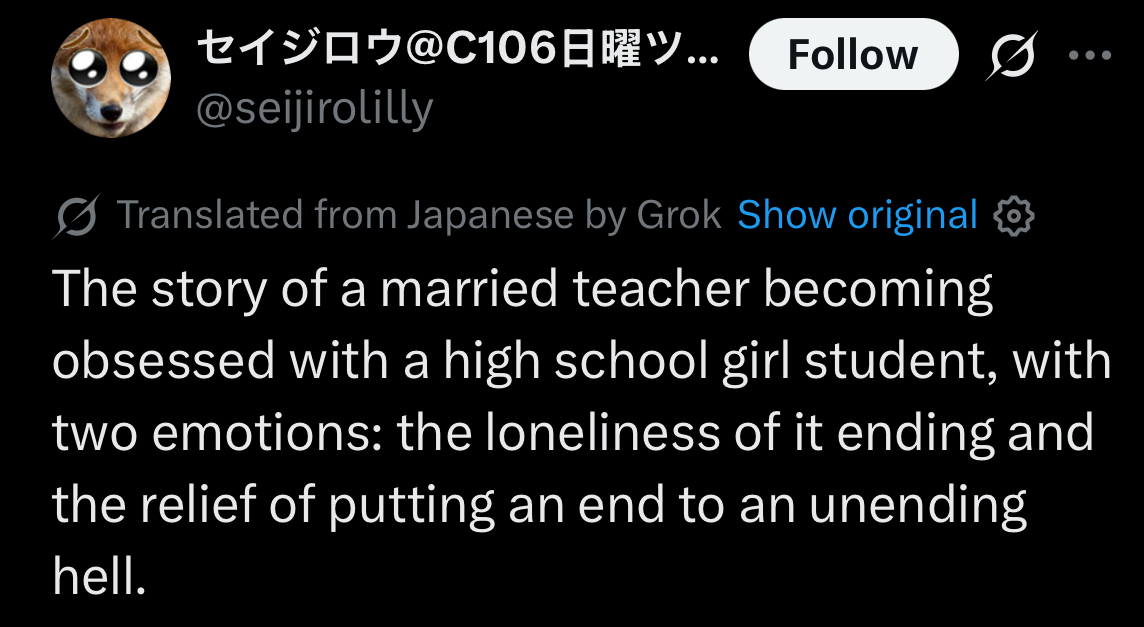The image size is (1144, 627).
Task: Ask Grok about this post using slashed-circle icon
Action: tap(1013, 56)
